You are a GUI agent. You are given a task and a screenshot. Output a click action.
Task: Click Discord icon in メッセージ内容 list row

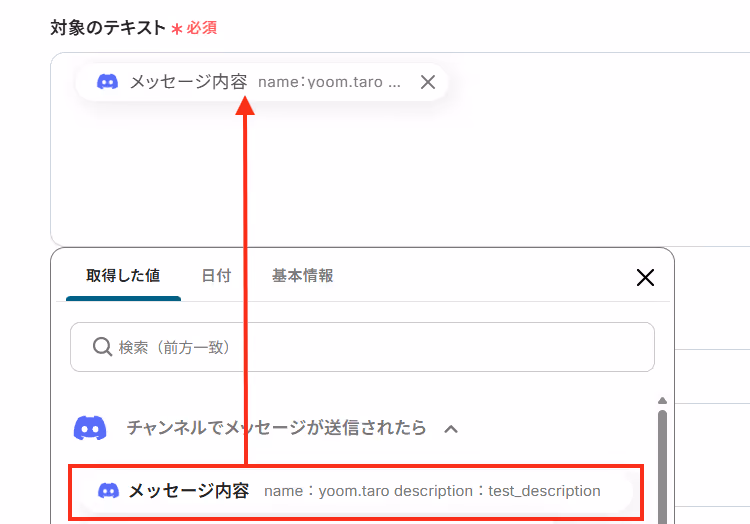point(108,491)
